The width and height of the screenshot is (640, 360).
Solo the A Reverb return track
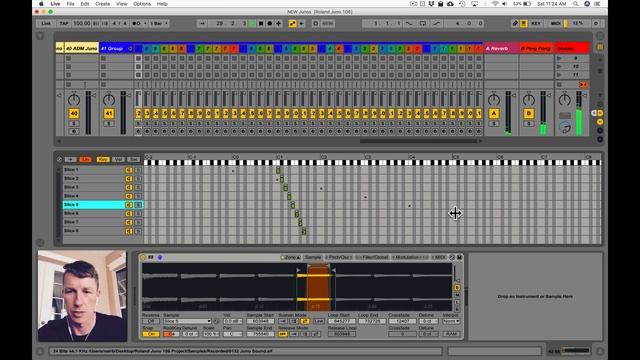pos(493,124)
